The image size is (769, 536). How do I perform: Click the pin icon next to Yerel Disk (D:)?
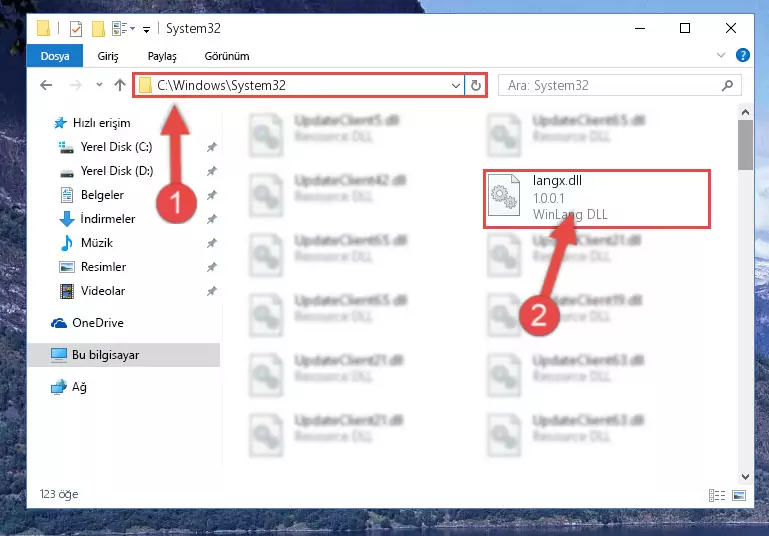pyautogui.click(x=211, y=171)
